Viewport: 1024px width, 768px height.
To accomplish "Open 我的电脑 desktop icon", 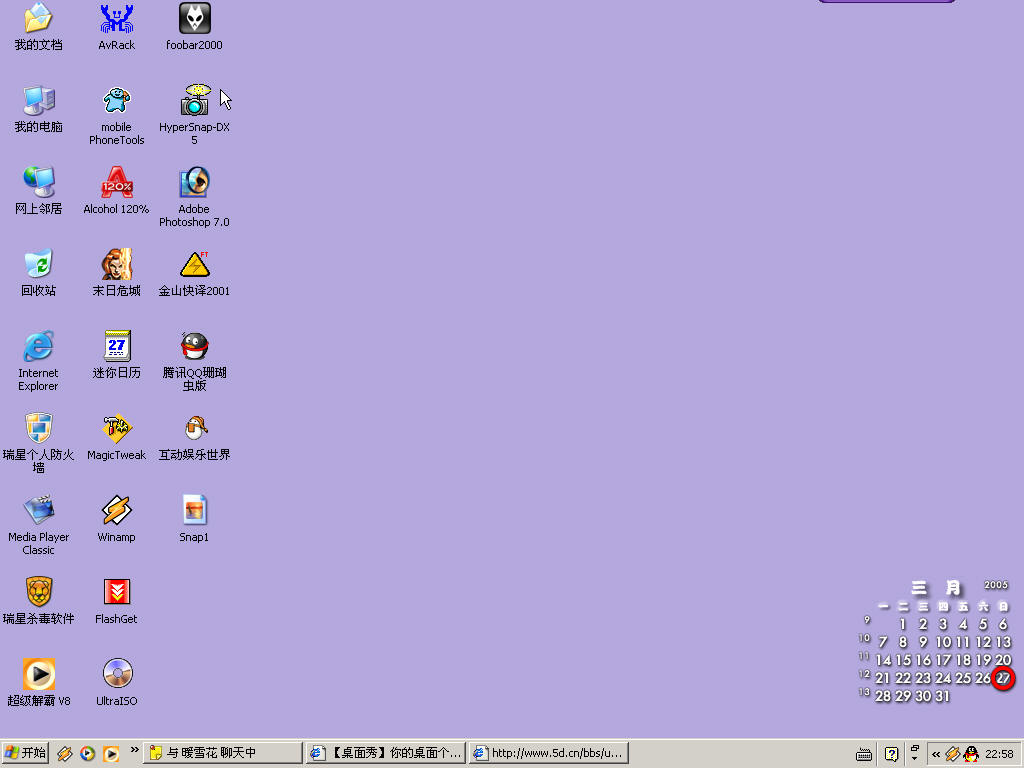I will (39, 101).
